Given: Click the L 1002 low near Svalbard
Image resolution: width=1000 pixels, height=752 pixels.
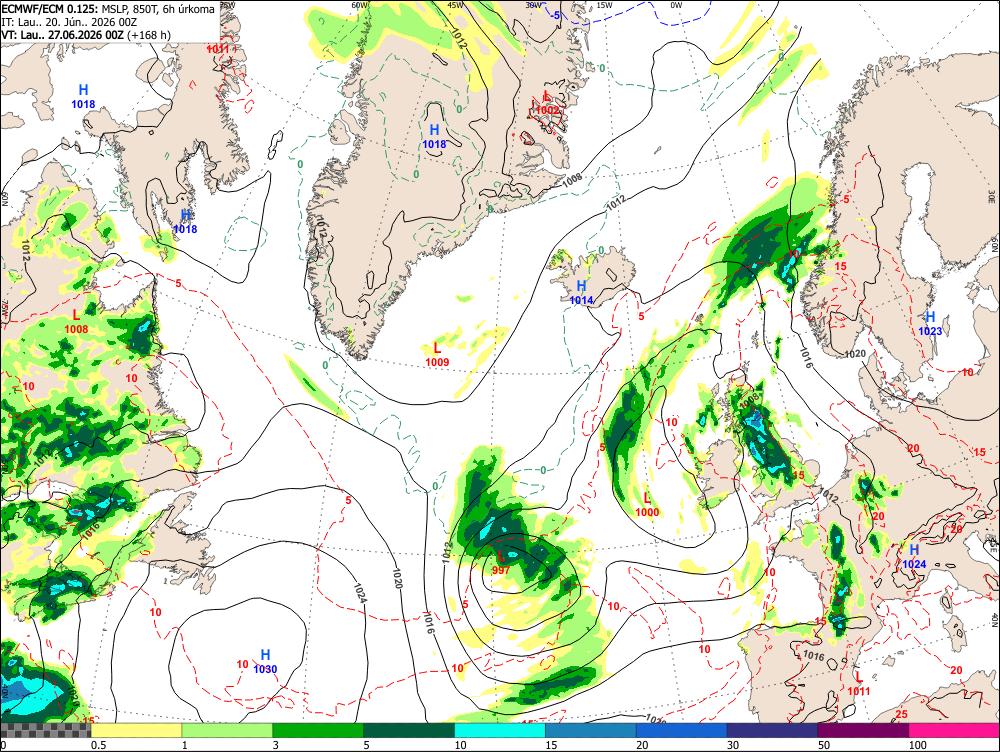Looking at the screenshot, I should pyautogui.click(x=547, y=103).
